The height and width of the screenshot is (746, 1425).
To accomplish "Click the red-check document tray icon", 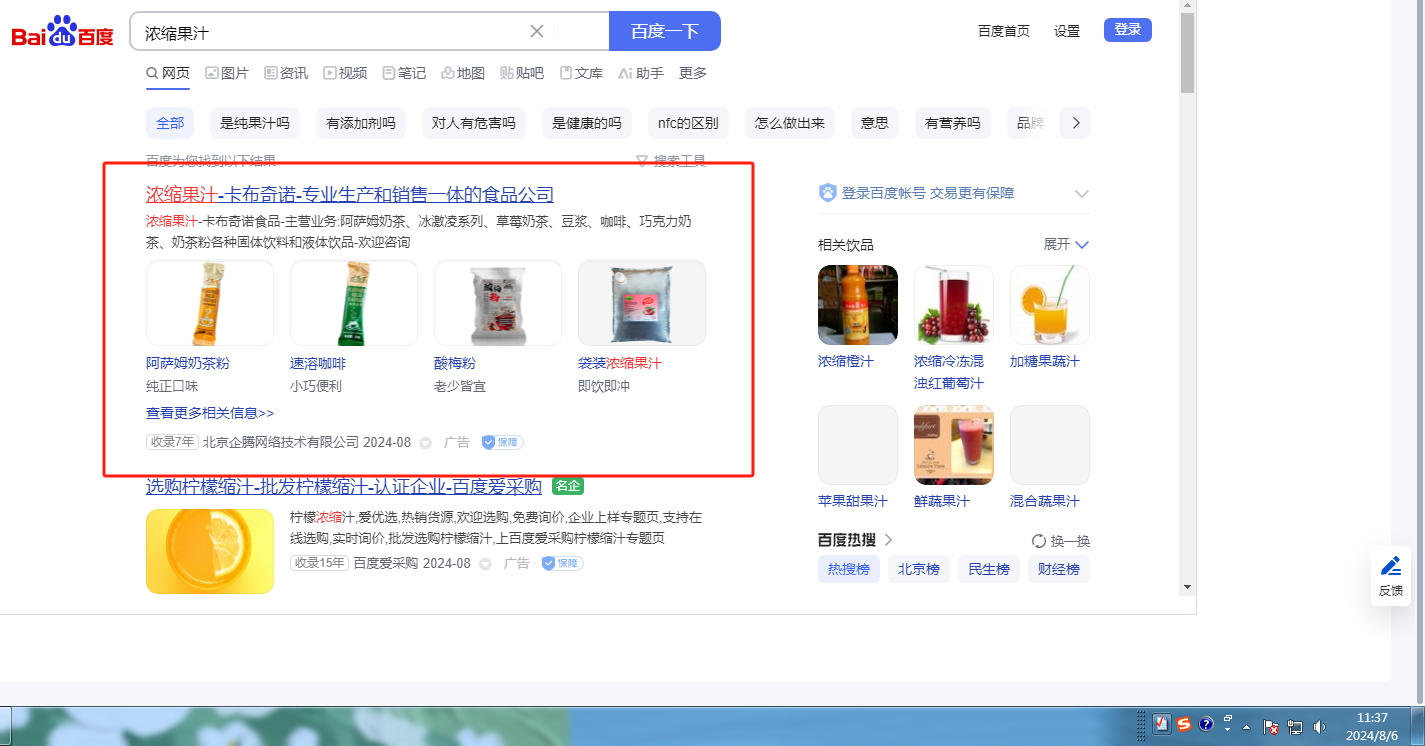I will click(x=1162, y=724).
